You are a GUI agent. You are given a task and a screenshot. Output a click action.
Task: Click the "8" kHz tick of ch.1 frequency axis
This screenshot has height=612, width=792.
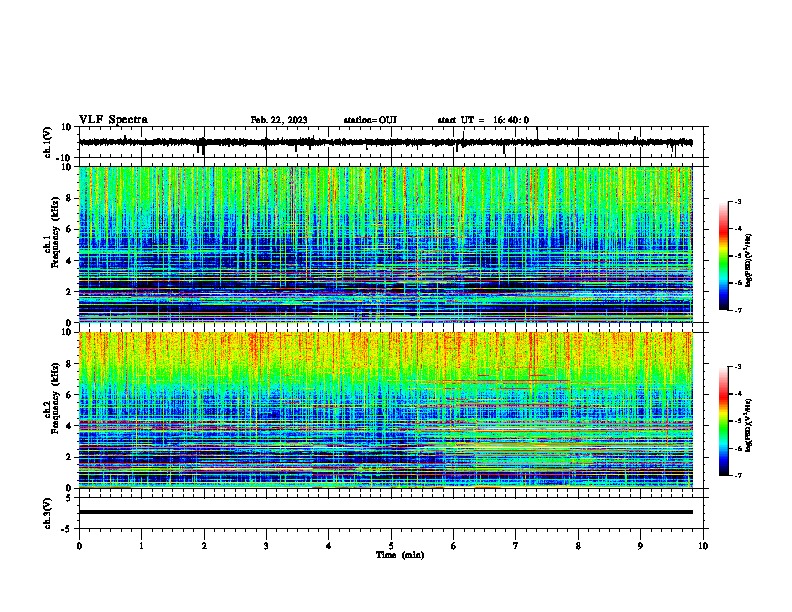(x=69, y=198)
